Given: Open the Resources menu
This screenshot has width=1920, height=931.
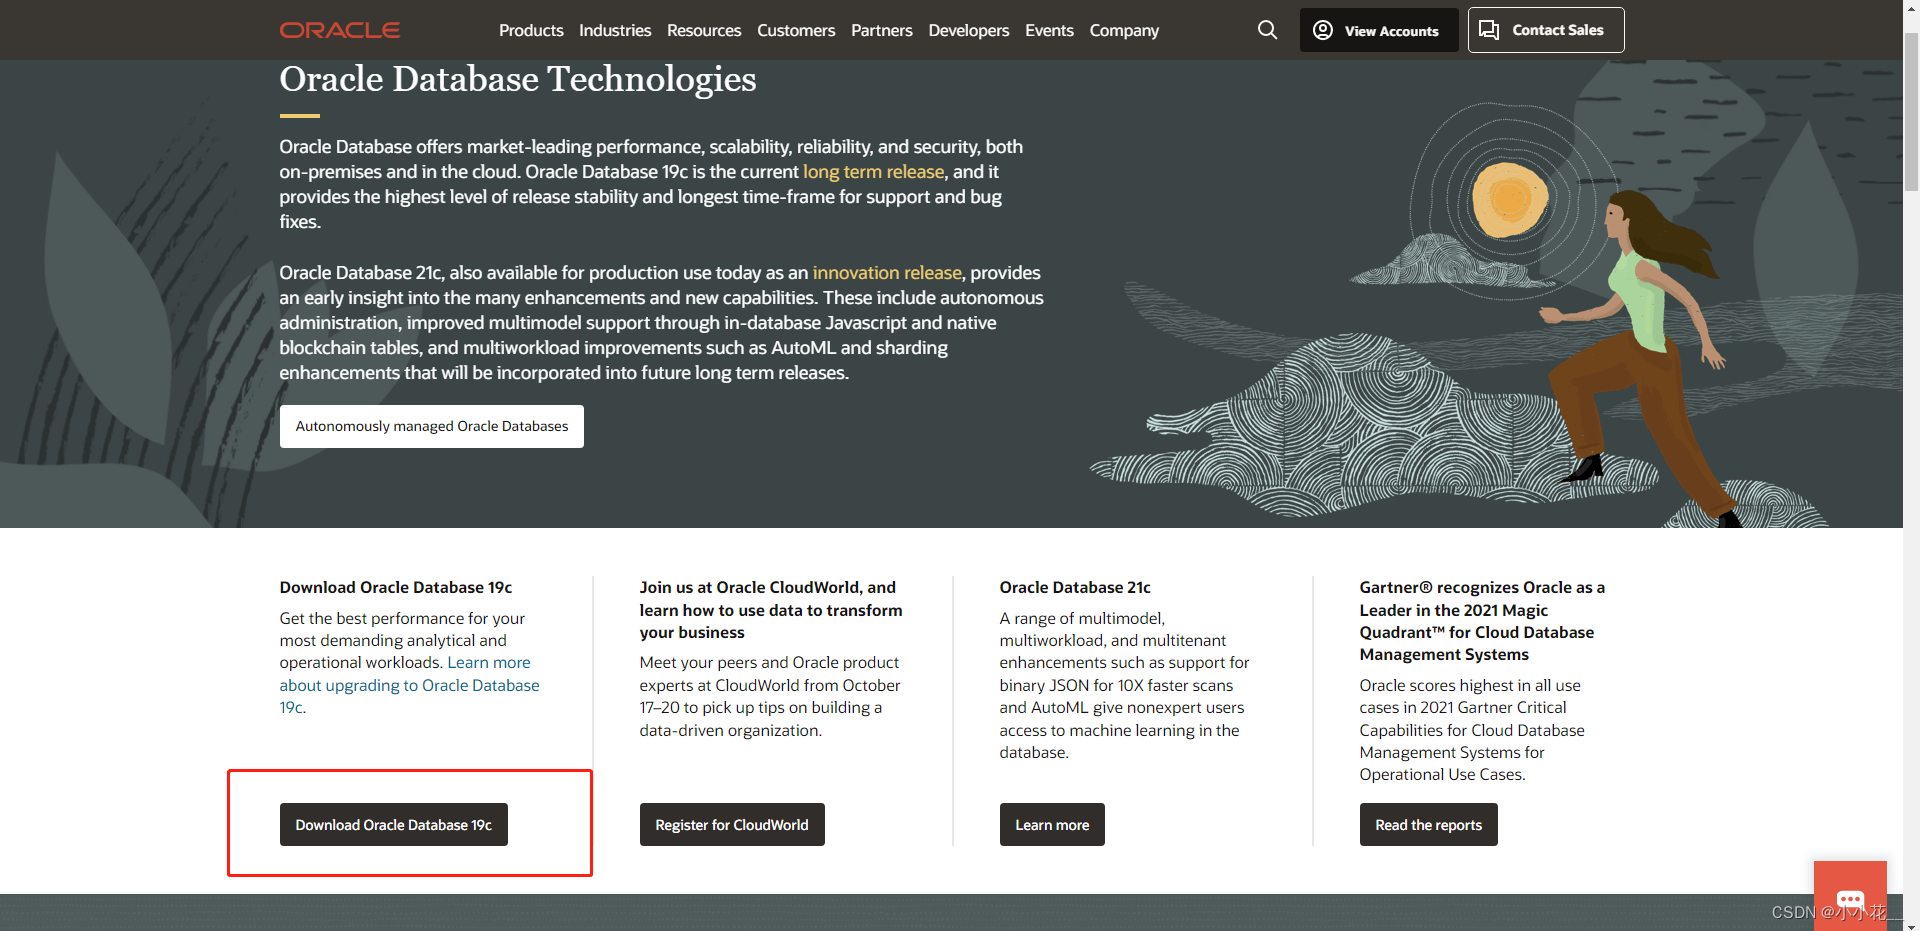Looking at the screenshot, I should 704,31.
